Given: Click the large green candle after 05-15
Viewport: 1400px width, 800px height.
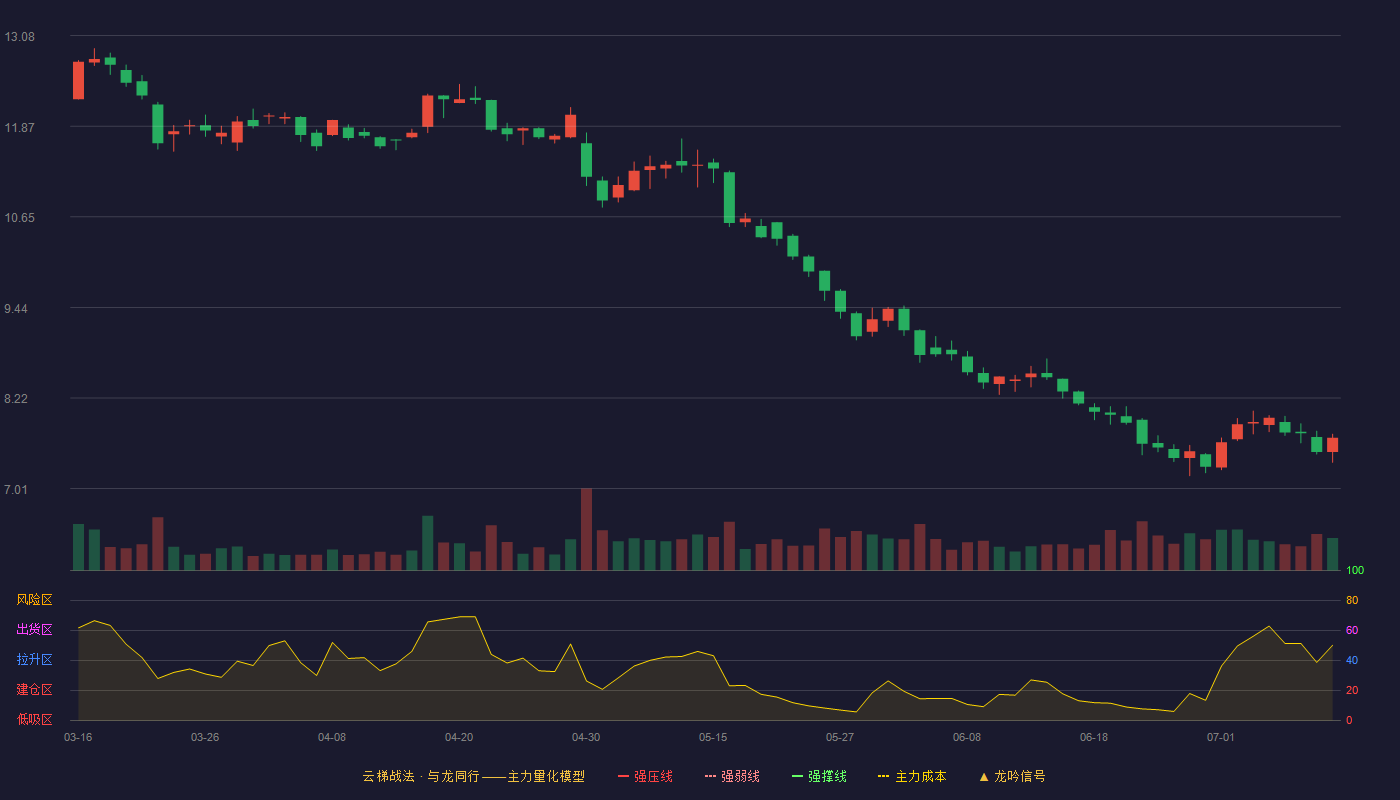Looking at the screenshot, I should [x=729, y=197].
